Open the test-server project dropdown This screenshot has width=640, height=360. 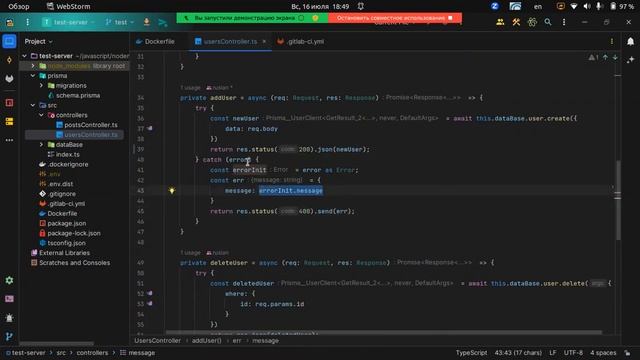pyautogui.click(x=69, y=22)
